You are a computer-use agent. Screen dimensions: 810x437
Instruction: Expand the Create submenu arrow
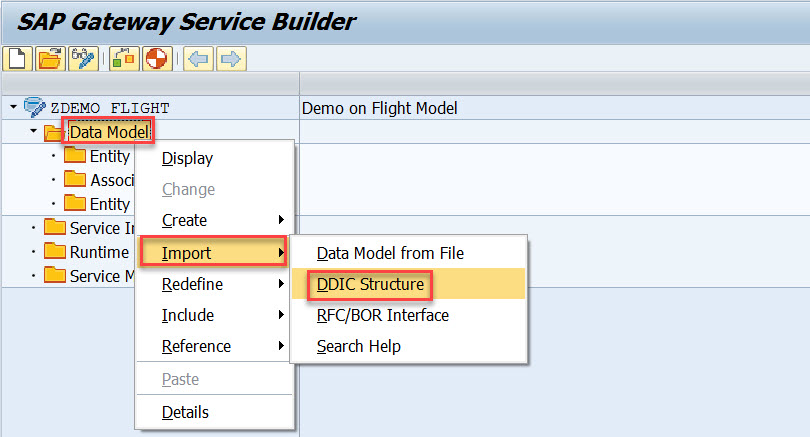[x=281, y=220]
